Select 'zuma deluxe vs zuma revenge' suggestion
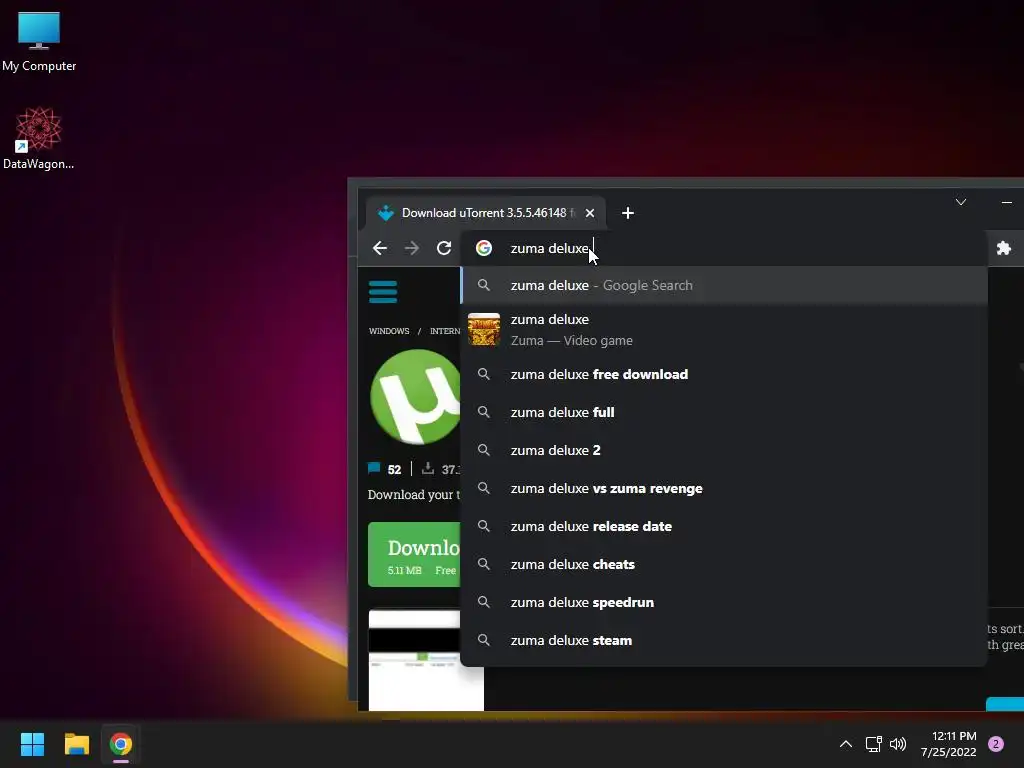 (724, 488)
